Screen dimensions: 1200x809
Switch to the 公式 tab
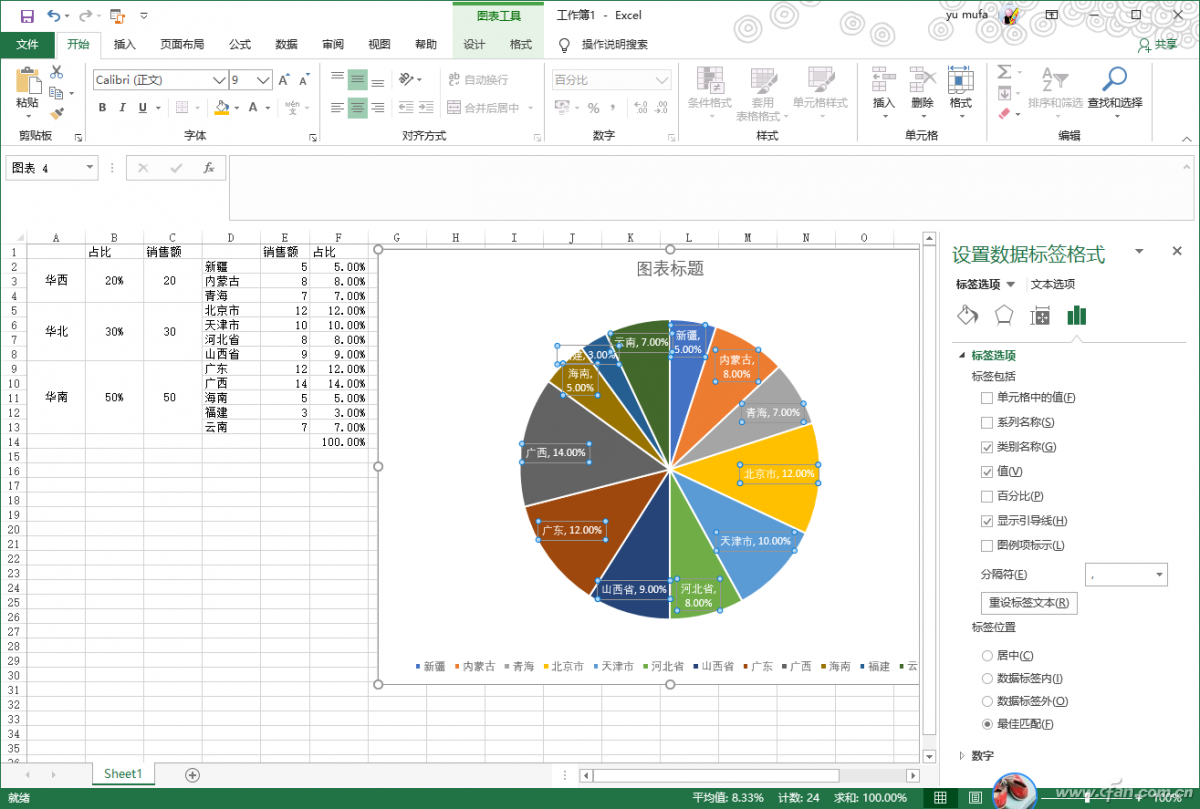[240, 45]
